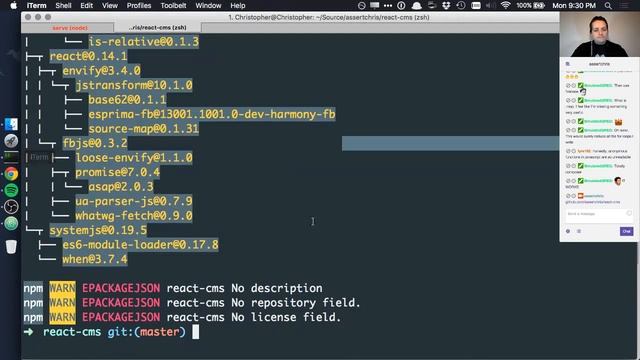
Task: Click fbjs@0.3.2 entry
Action: (95, 143)
